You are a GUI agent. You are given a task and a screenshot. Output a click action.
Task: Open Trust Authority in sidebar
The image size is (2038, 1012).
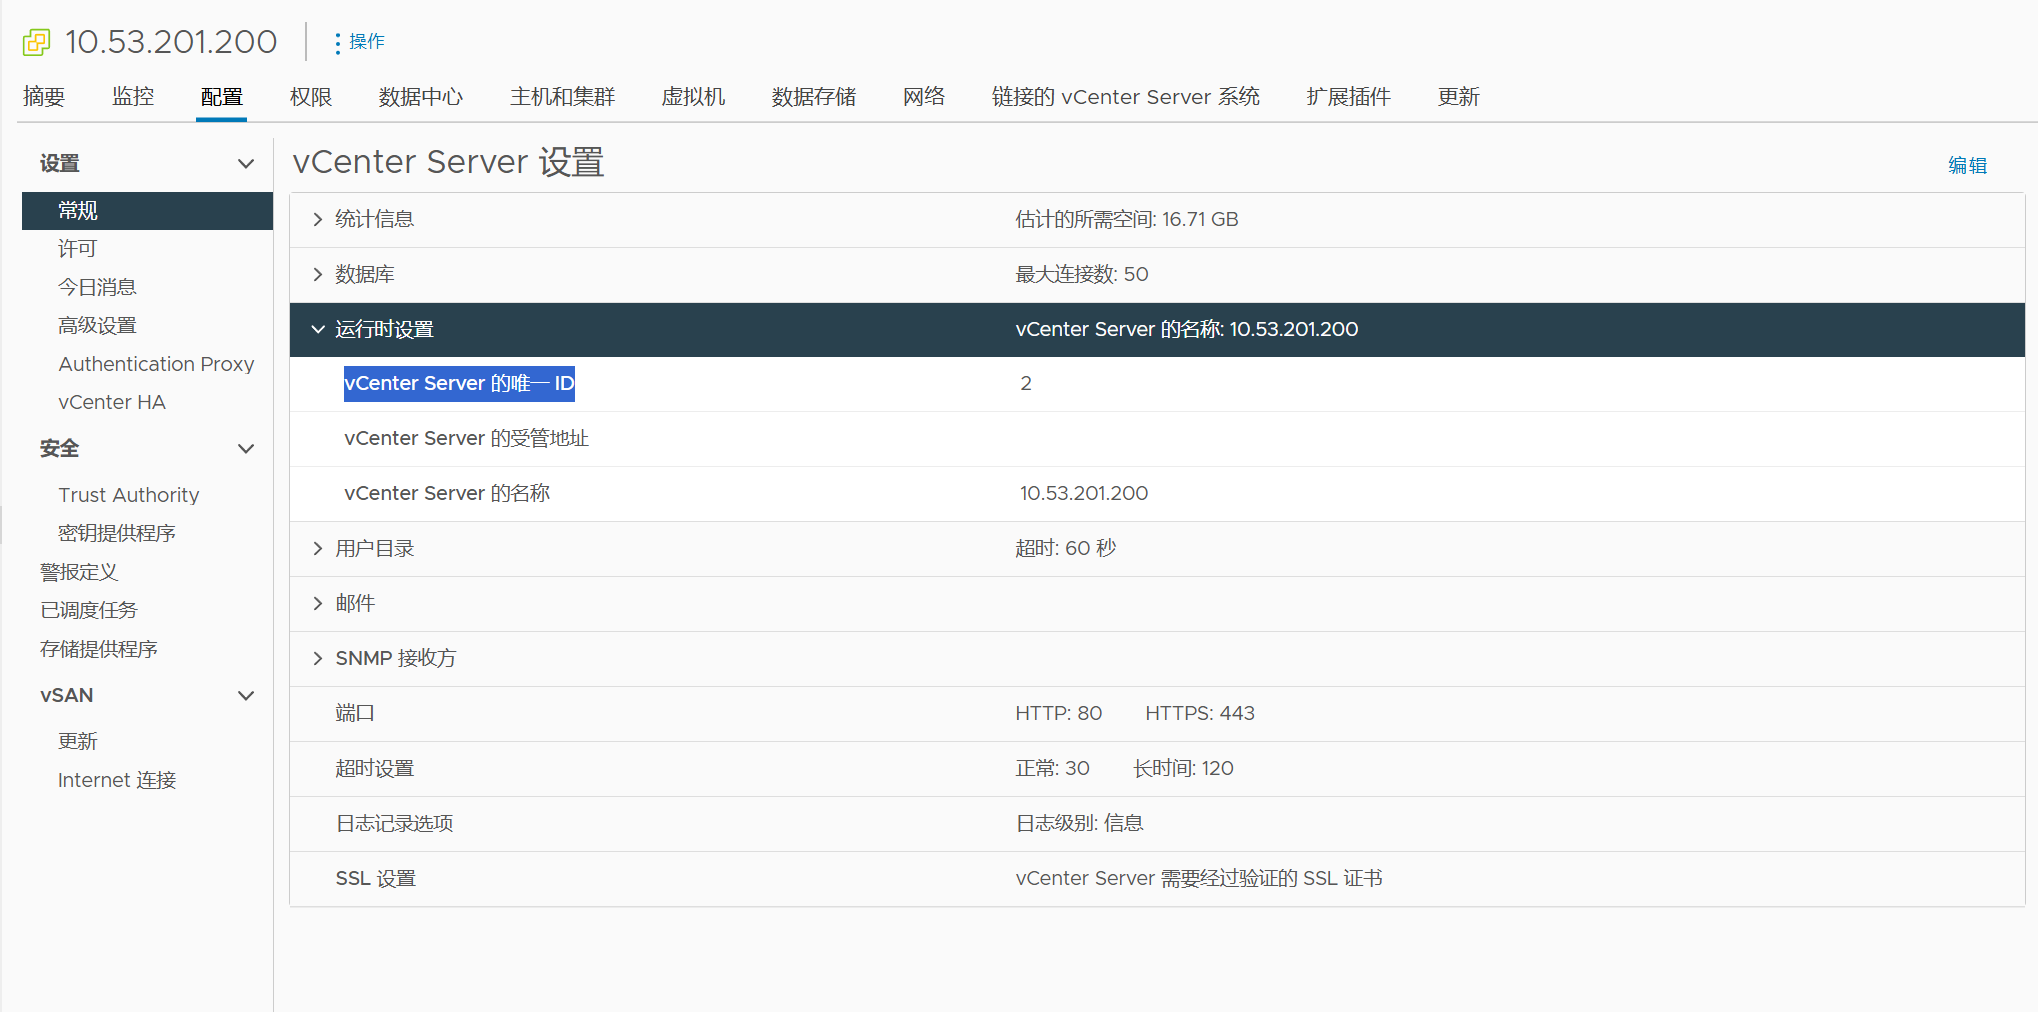[x=129, y=495]
